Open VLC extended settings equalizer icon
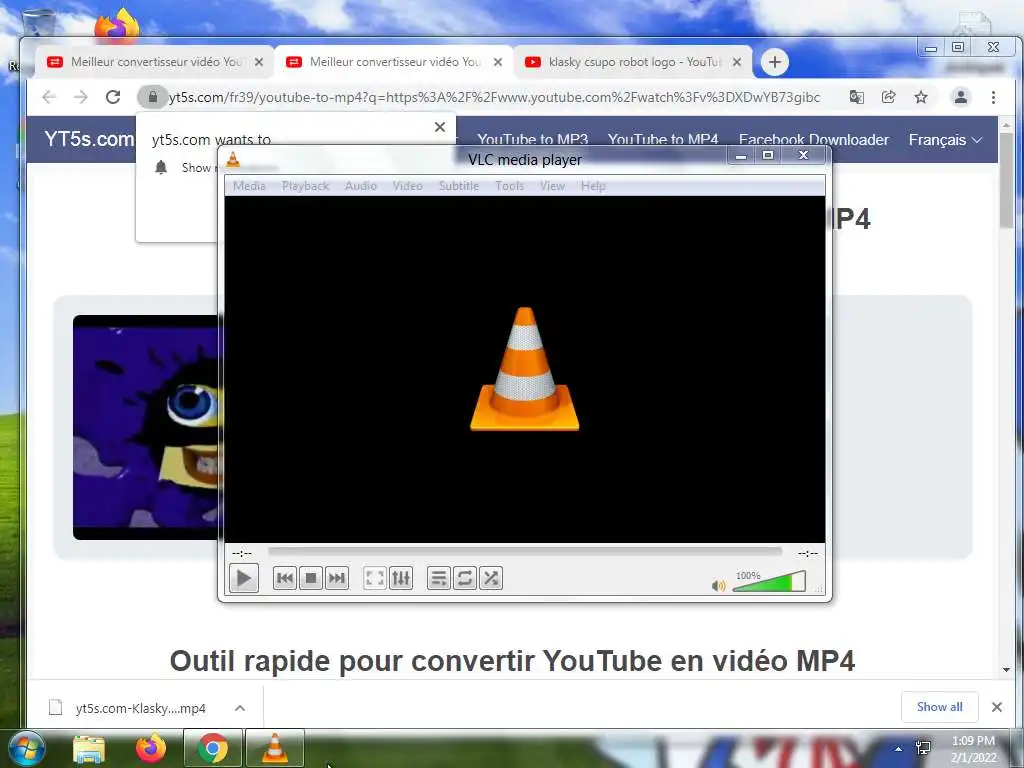This screenshot has height=768, width=1024. (x=401, y=578)
